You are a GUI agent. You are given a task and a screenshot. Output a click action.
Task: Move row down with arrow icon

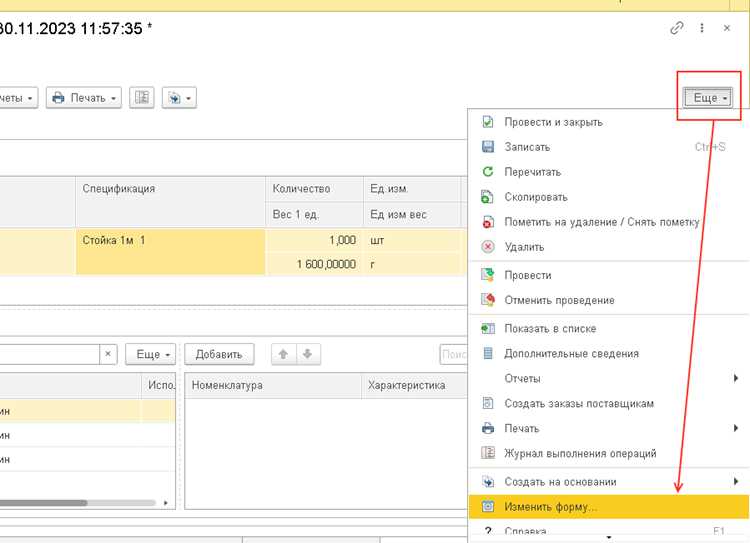tap(308, 354)
